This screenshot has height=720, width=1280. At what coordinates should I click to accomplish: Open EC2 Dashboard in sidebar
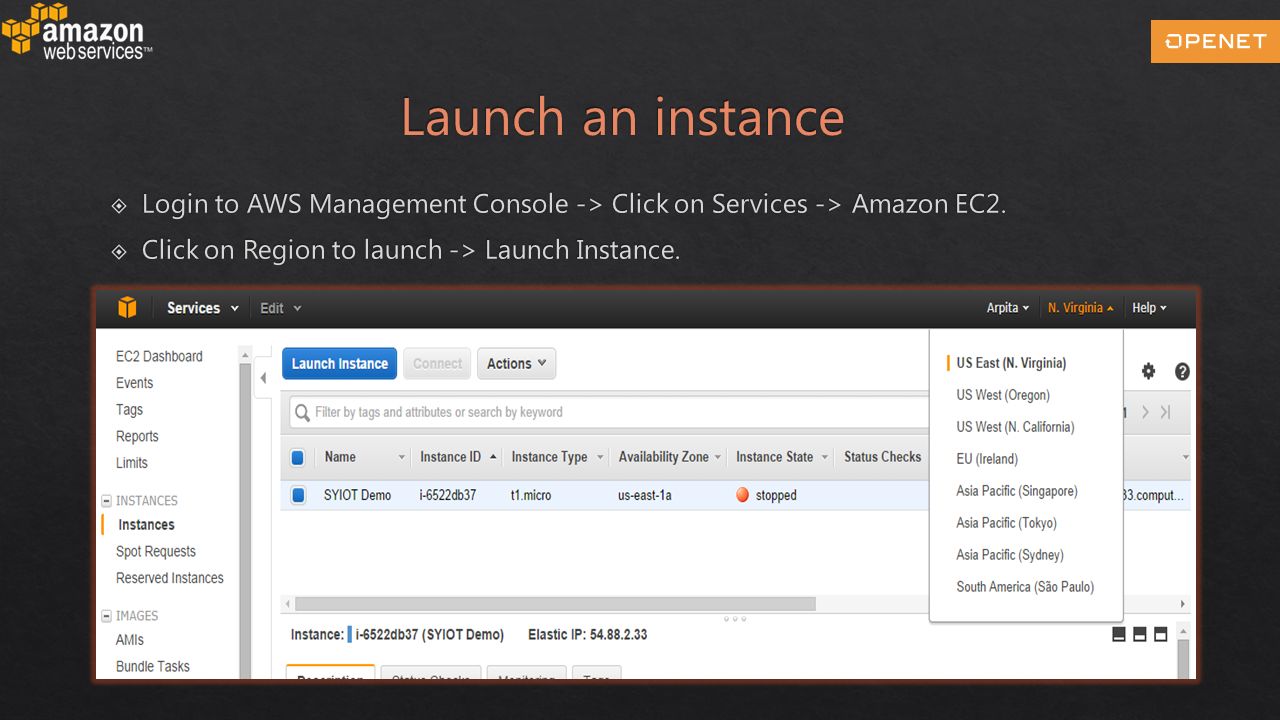pyautogui.click(x=159, y=356)
